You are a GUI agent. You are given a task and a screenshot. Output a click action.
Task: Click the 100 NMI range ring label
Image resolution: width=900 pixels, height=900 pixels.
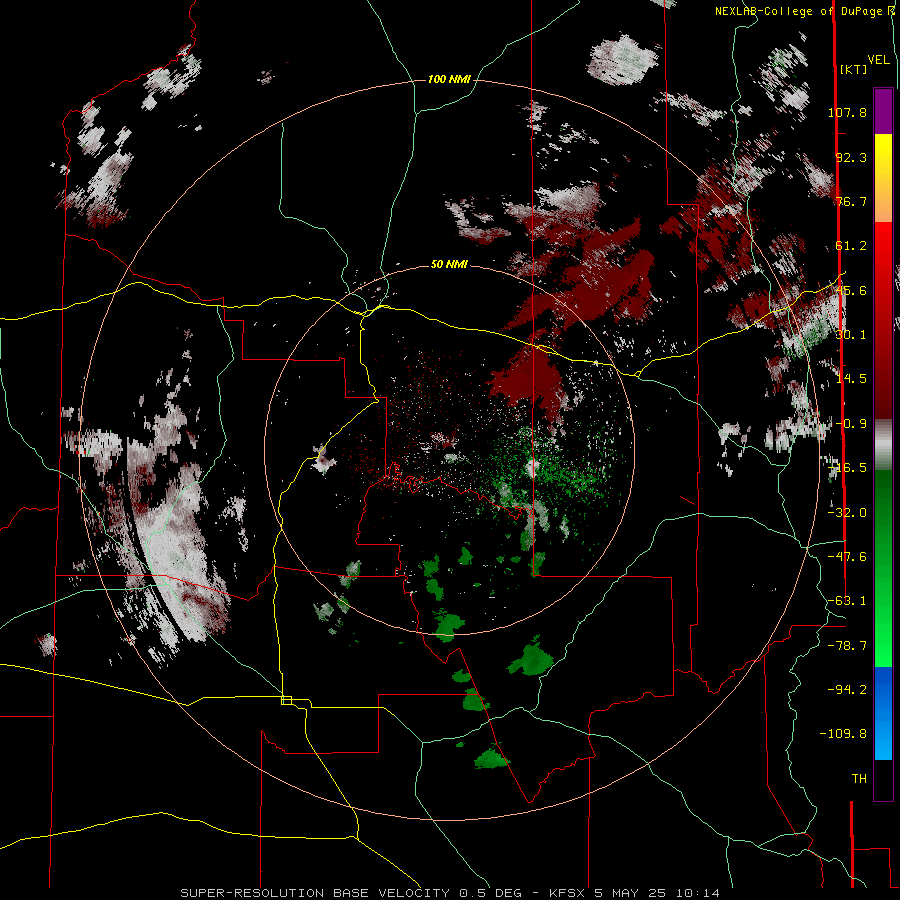(449, 79)
